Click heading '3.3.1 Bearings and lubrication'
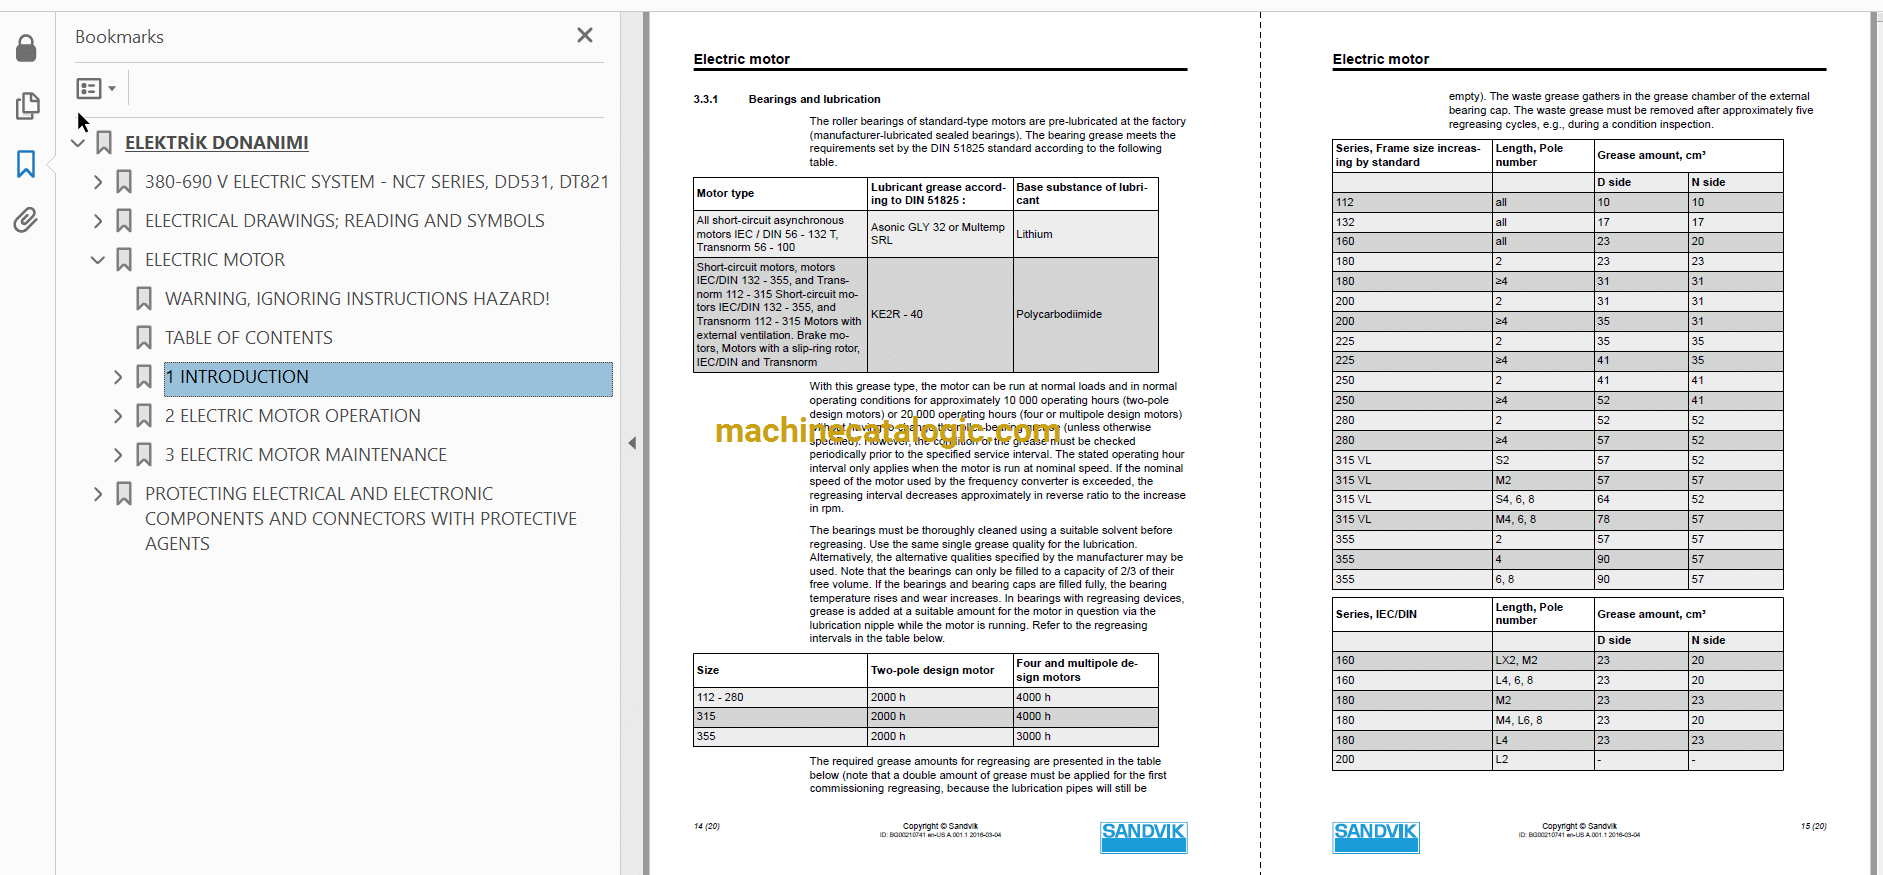The image size is (1883, 875). [787, 99]
